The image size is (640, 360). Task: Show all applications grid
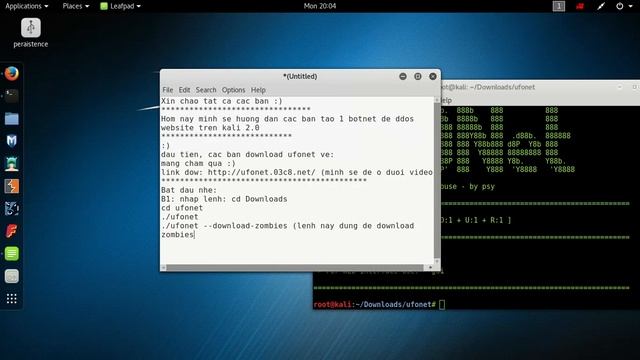pyautogui.click(x=11, y=299)
